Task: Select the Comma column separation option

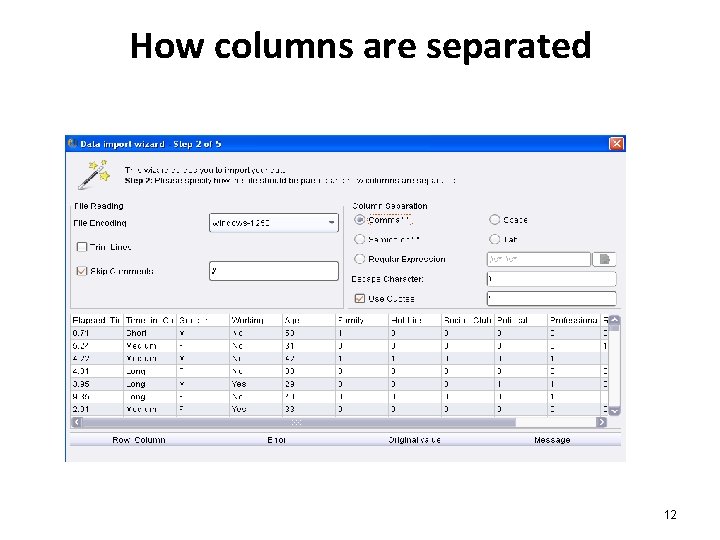Action: [x=360, y=220]
